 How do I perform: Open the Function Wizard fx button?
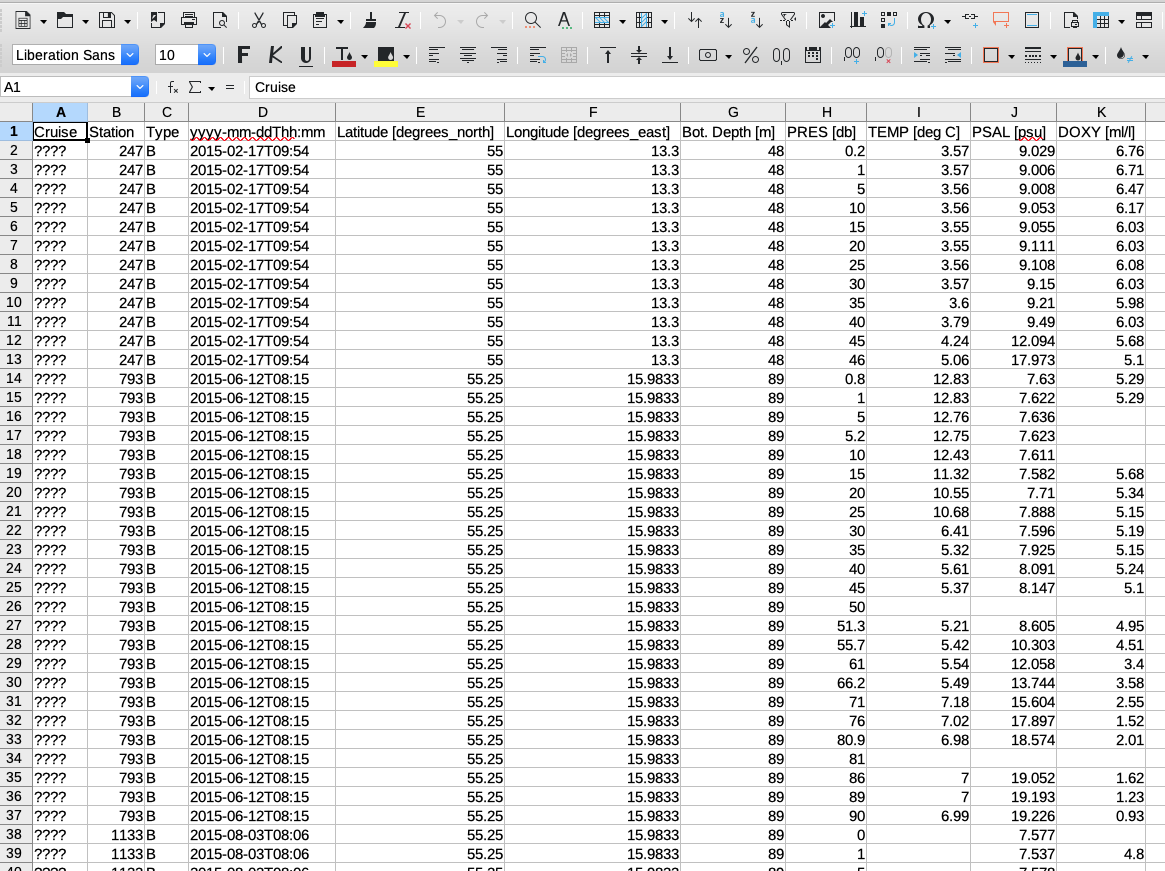tap(173, 87)
